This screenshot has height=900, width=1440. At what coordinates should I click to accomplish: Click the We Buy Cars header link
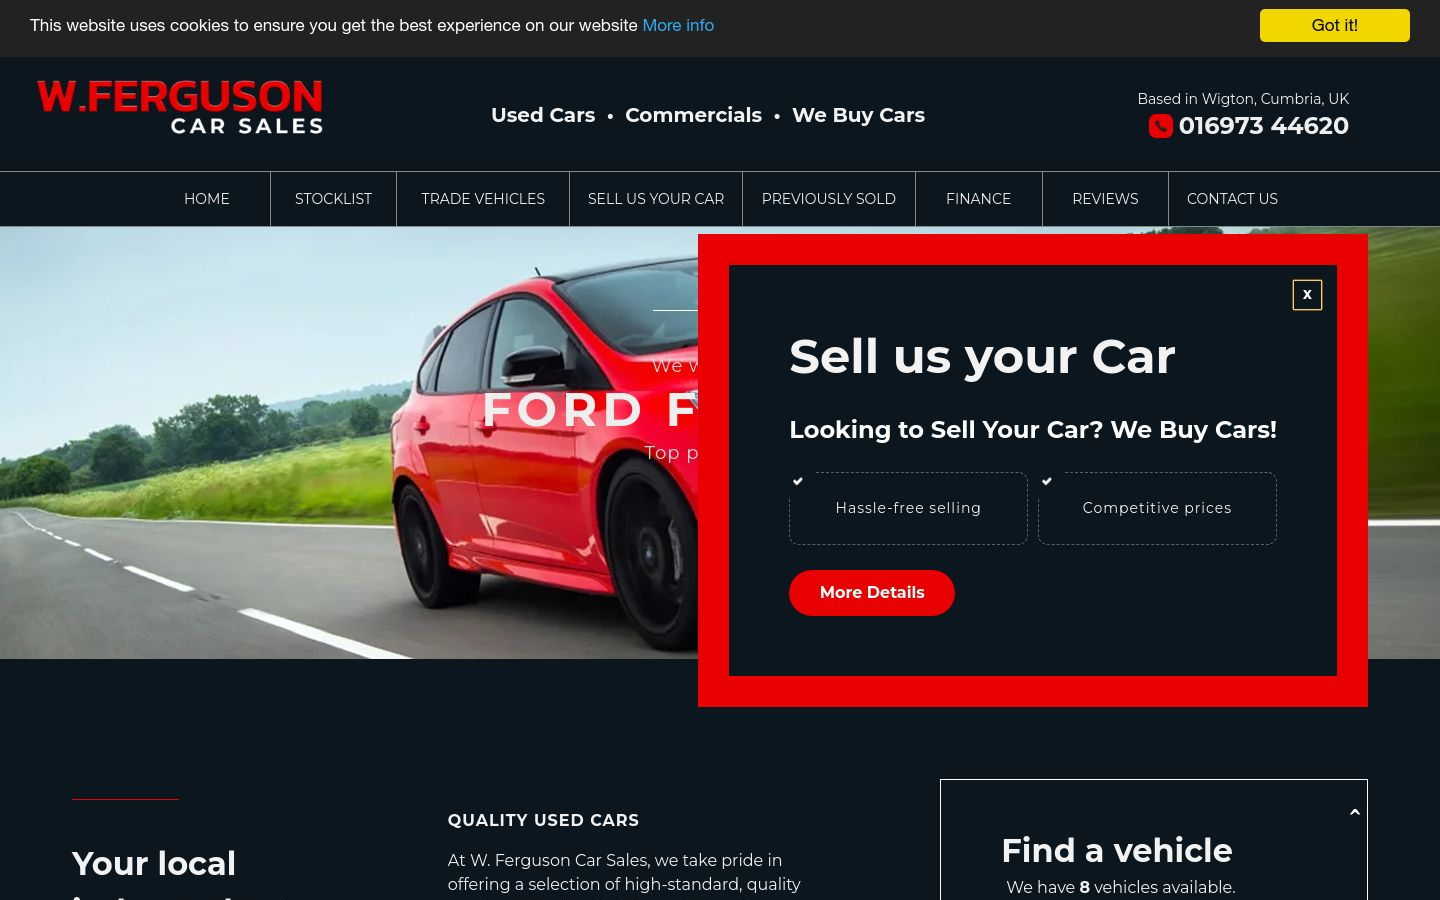[858, 115]
